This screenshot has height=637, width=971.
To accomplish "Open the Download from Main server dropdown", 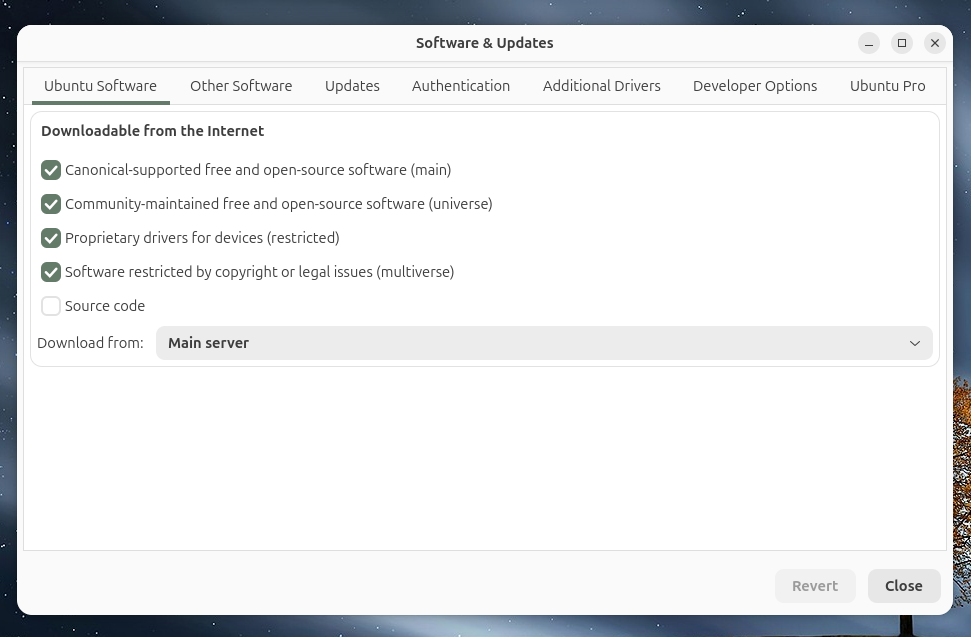I will tap(544, 343).
